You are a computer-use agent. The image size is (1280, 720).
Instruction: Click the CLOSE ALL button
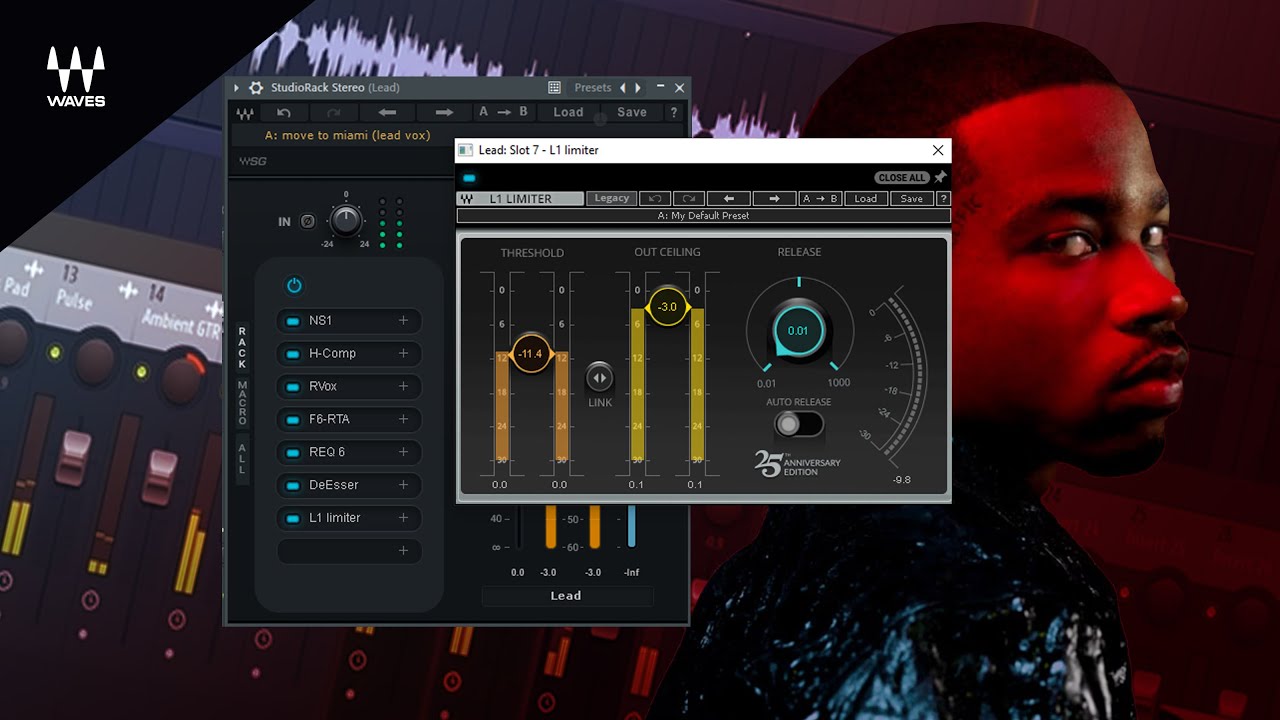(902, 178)
